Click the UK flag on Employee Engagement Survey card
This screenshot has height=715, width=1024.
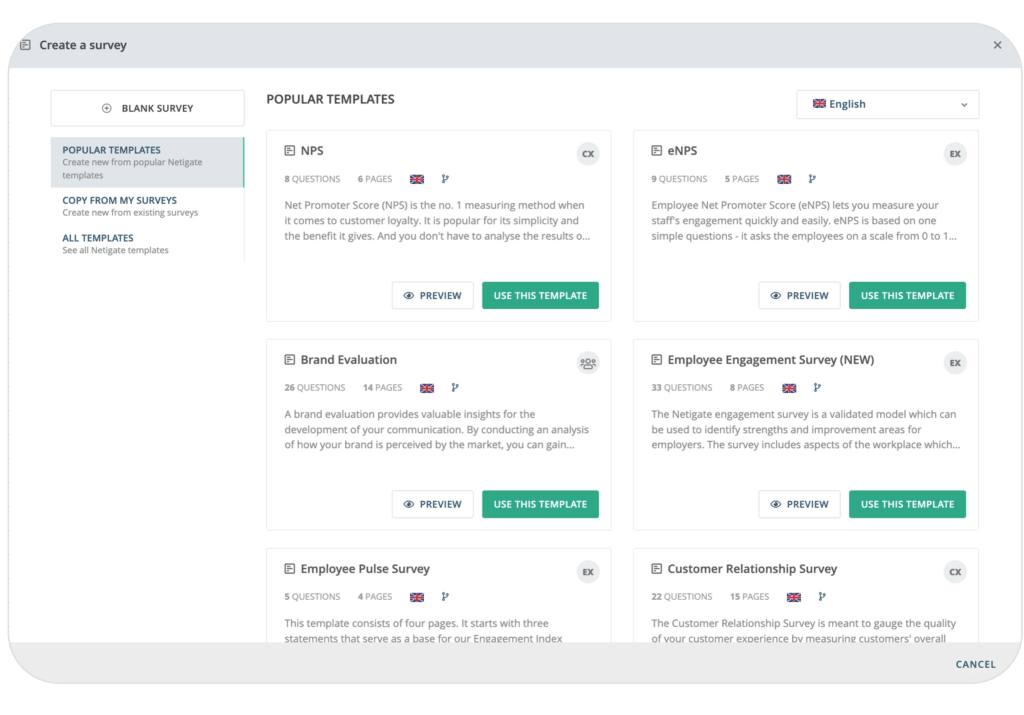[x=789, y=388]
